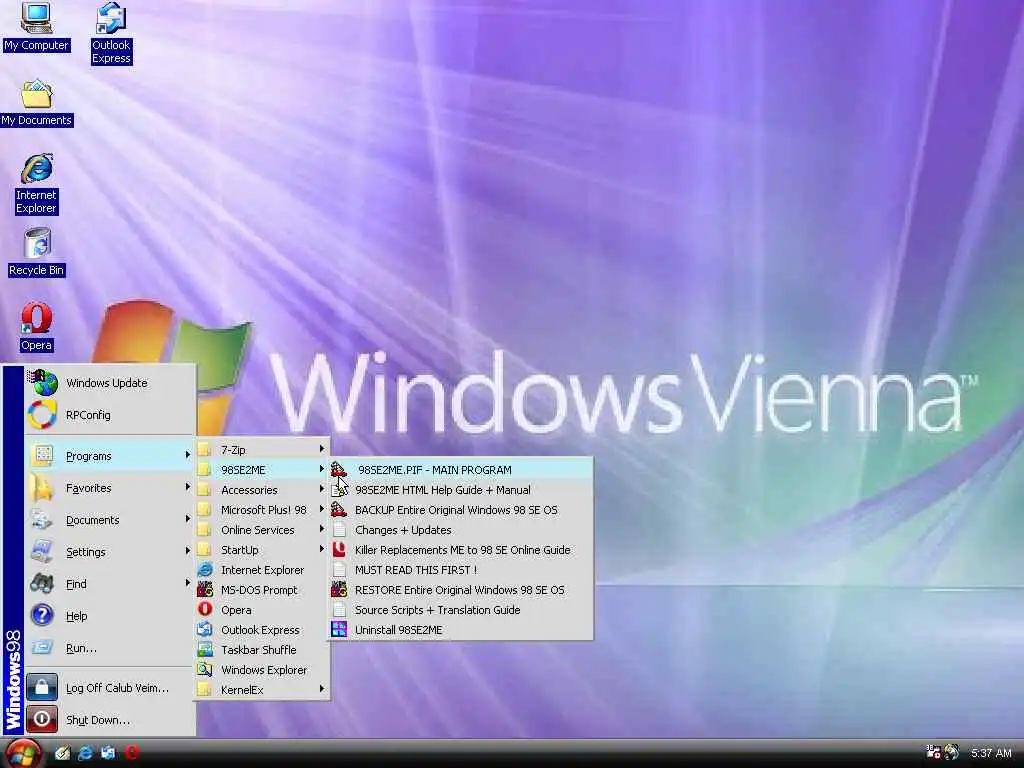Click the Windows Explorer label
Viewport: 1024px width, 768px height.
(264, 670)
